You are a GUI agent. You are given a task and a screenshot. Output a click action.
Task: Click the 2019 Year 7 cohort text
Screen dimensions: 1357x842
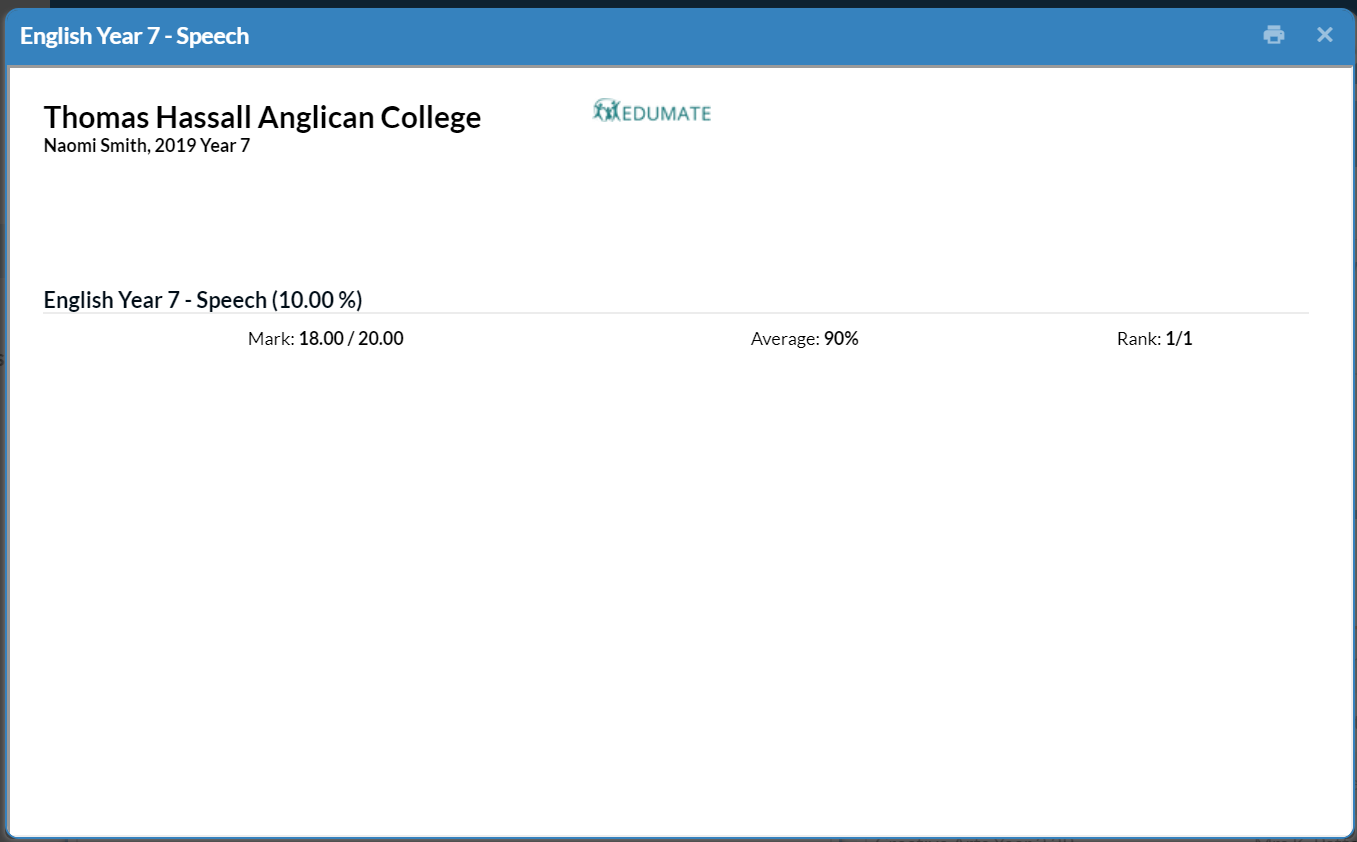coord(202,146)
